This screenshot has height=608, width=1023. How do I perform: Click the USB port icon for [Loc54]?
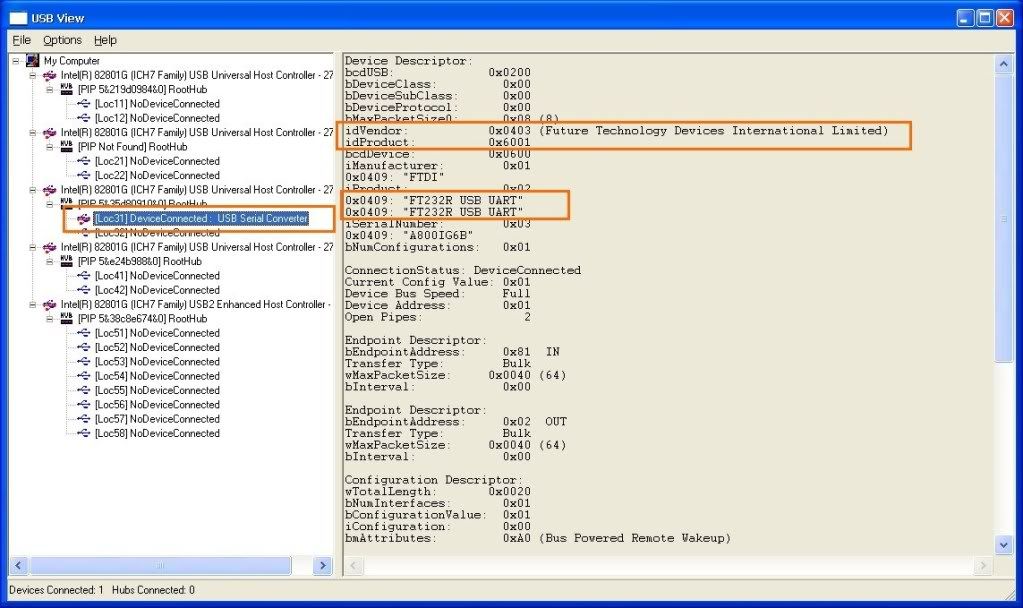(x=84, y=376)
